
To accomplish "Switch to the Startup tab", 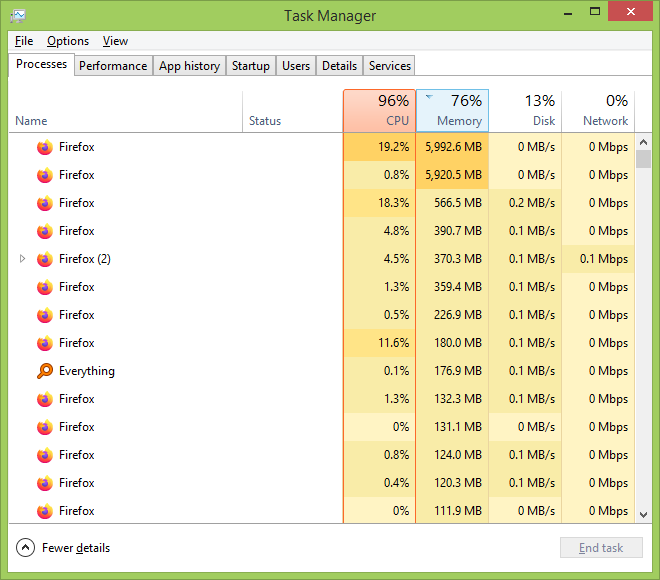I will pyautogui.click(x=251, y=66).
